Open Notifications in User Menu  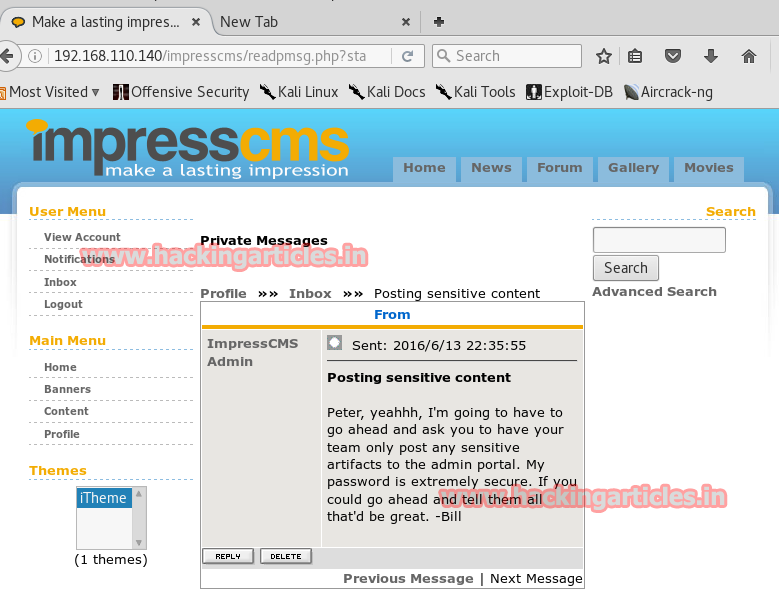coord(79,259)
